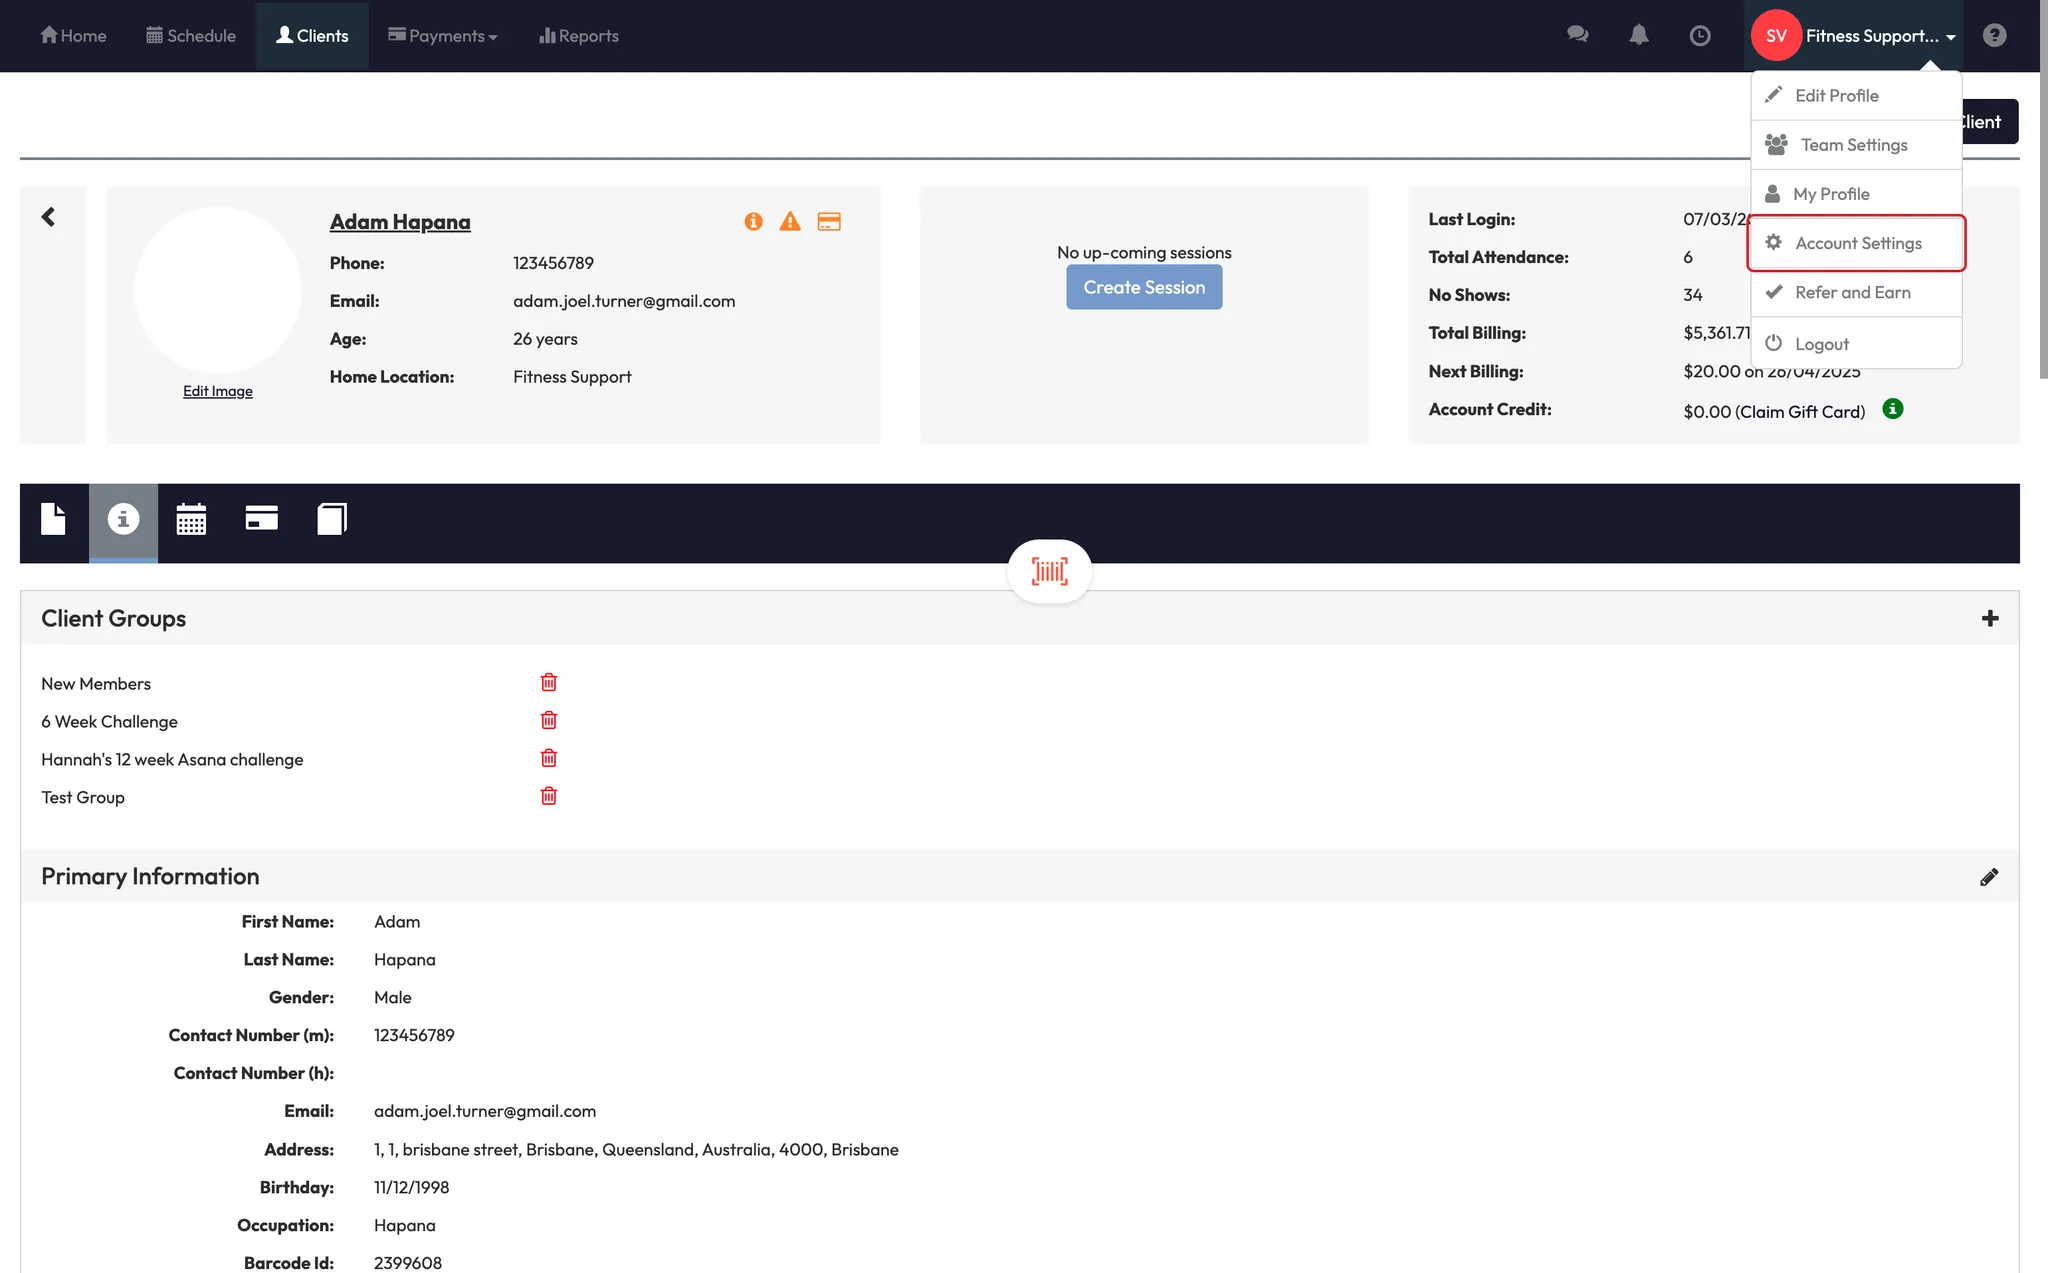Click the Edit Image link
Screen dimensions: 2048x1273
(x=217, y=391)
